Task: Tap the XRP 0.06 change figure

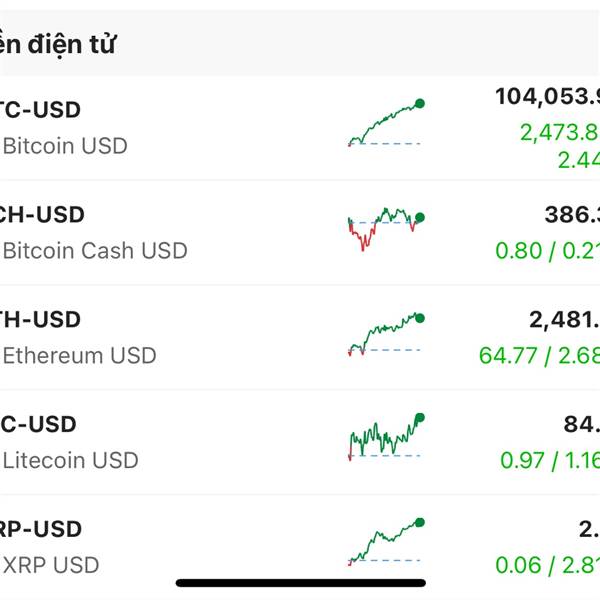Action: coord(519,565)
